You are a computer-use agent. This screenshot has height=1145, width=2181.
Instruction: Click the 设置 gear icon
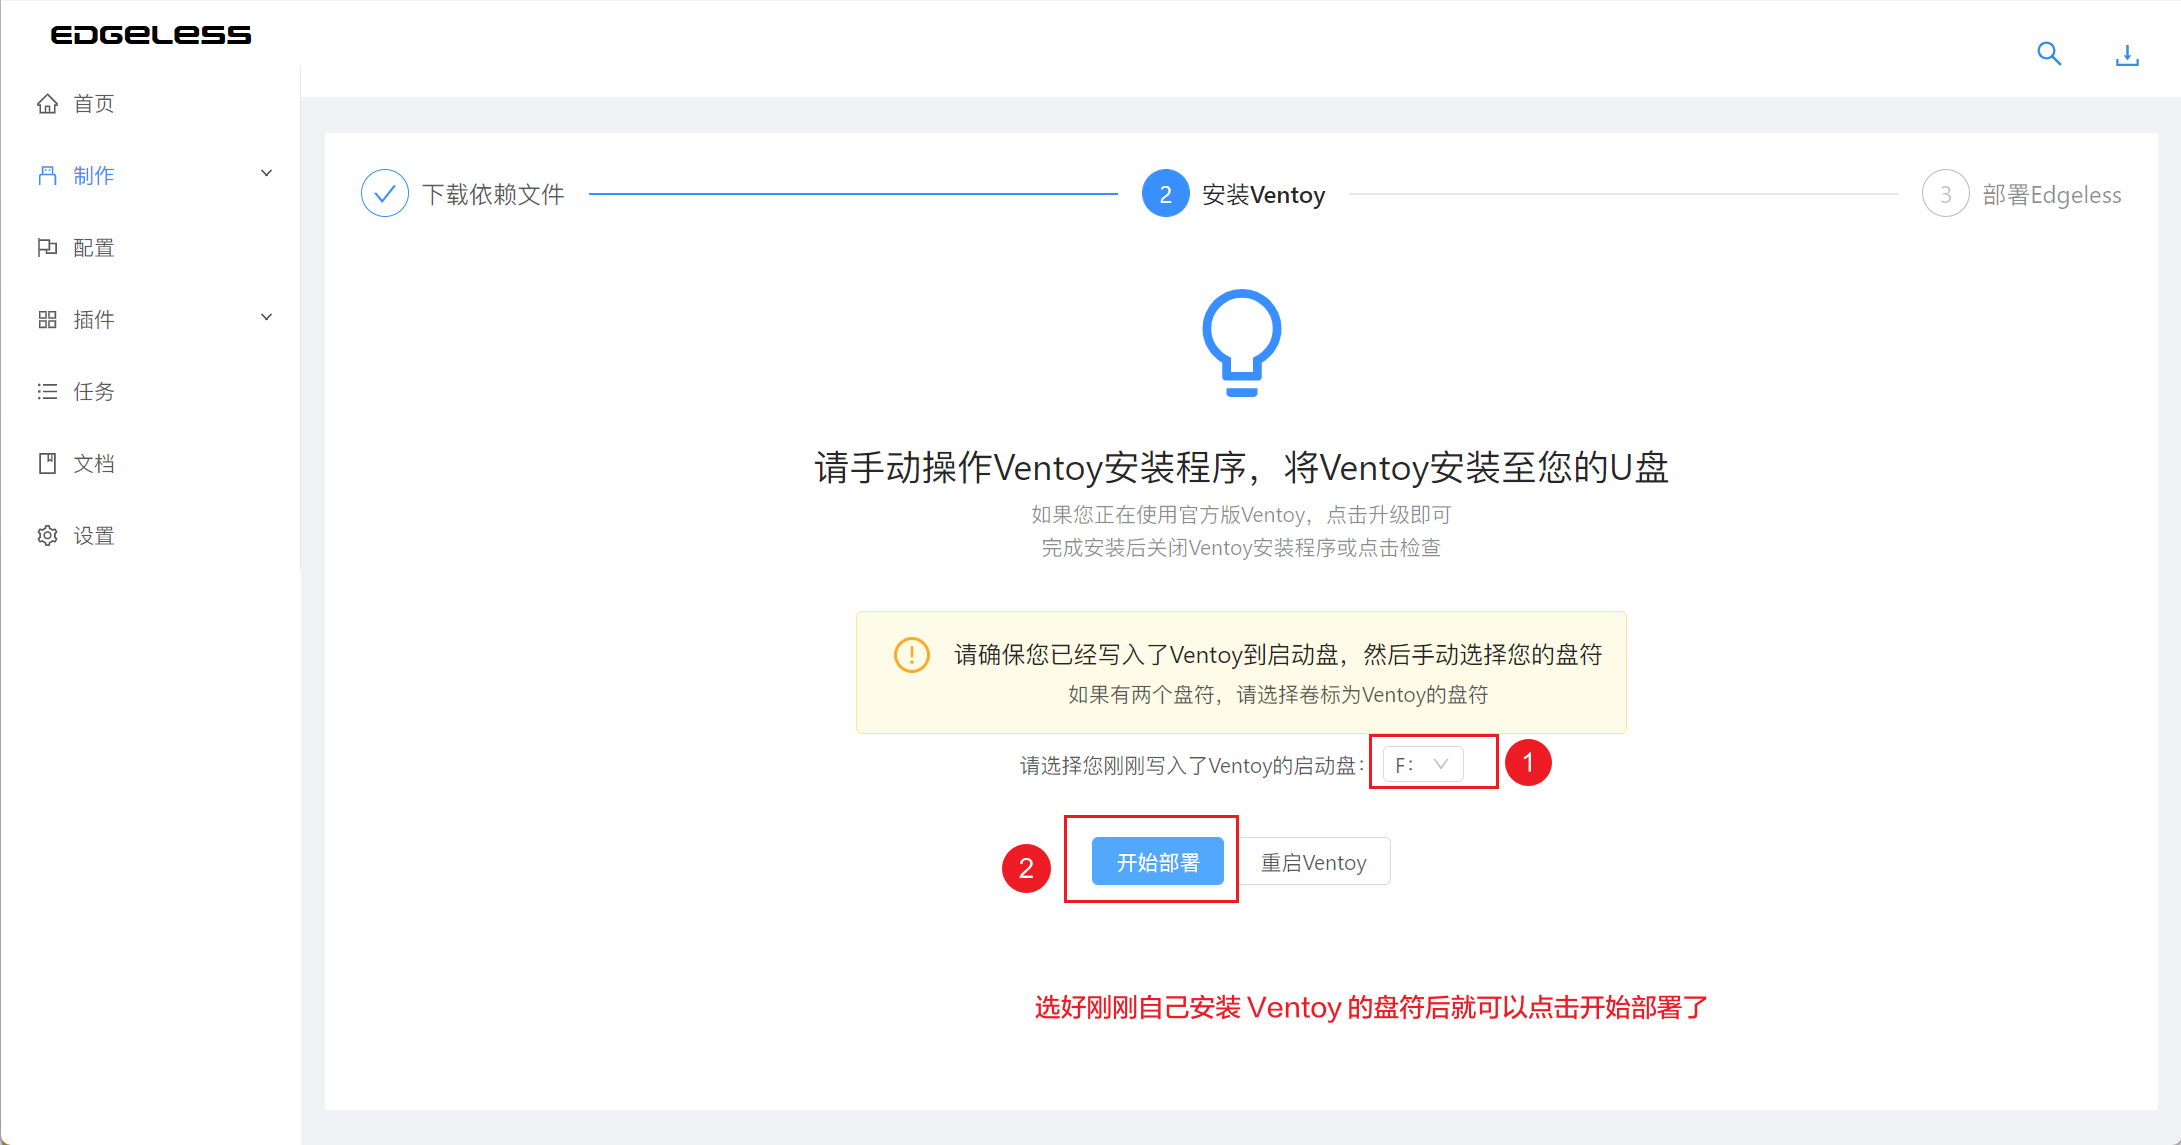47,536
